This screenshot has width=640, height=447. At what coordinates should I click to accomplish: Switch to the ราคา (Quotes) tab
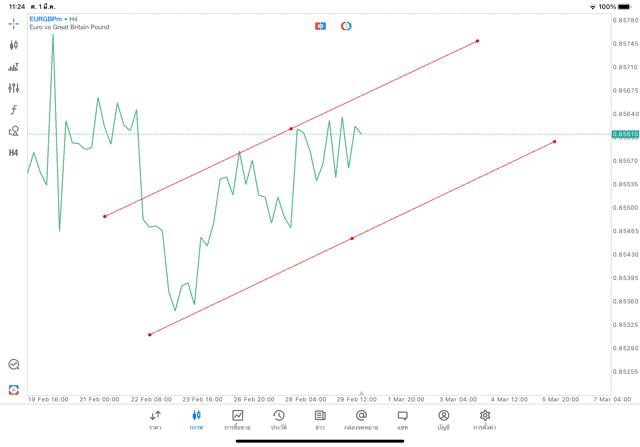tap(155, 419)
